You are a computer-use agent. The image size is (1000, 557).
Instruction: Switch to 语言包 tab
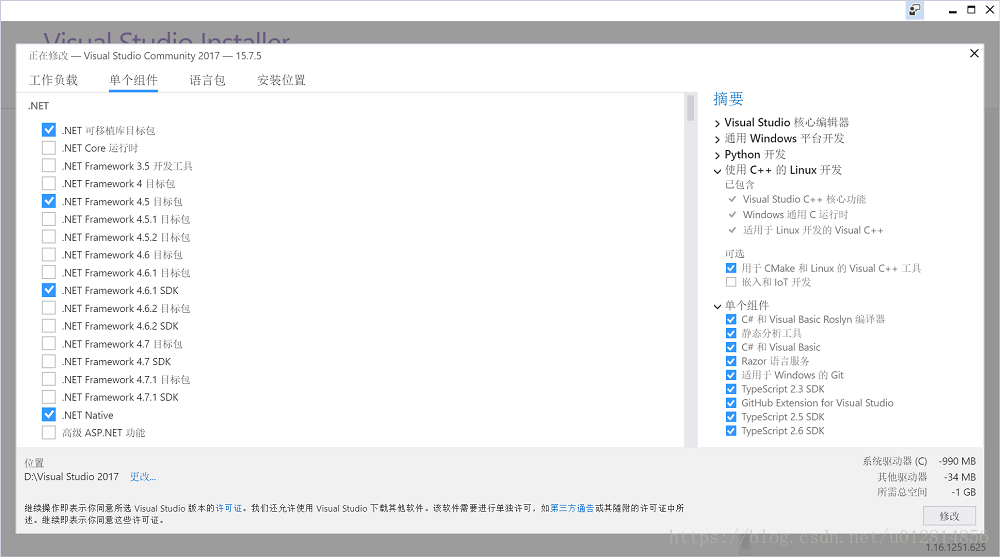(x=207, y=80)
